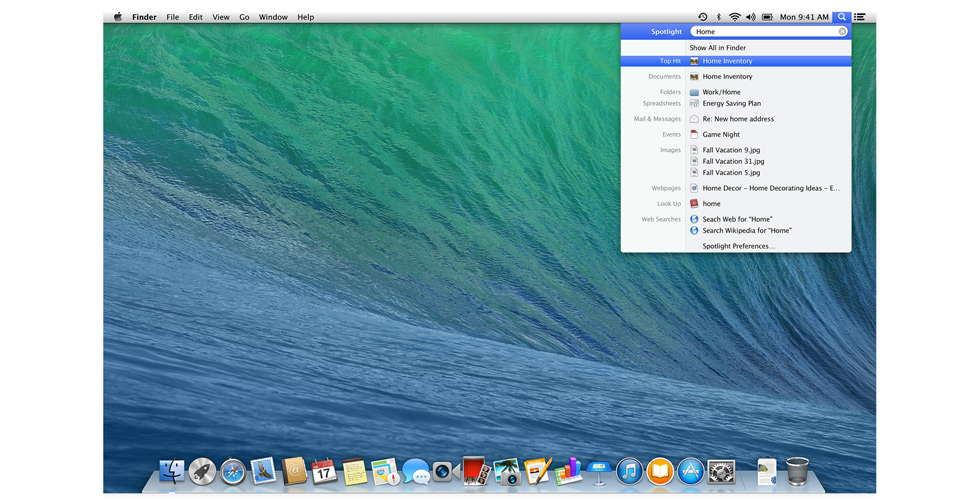Image resolution: width=972 pixels, height=500 pixels.
Task: Open the Finder menu in menu bar
Action: tap(144, 17)
